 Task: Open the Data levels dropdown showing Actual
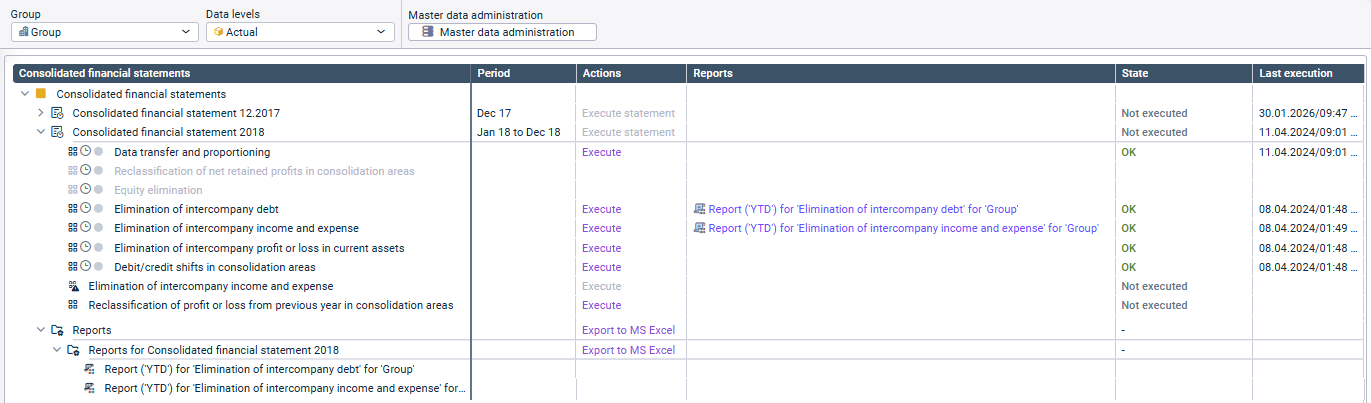[x=300, y=32]
